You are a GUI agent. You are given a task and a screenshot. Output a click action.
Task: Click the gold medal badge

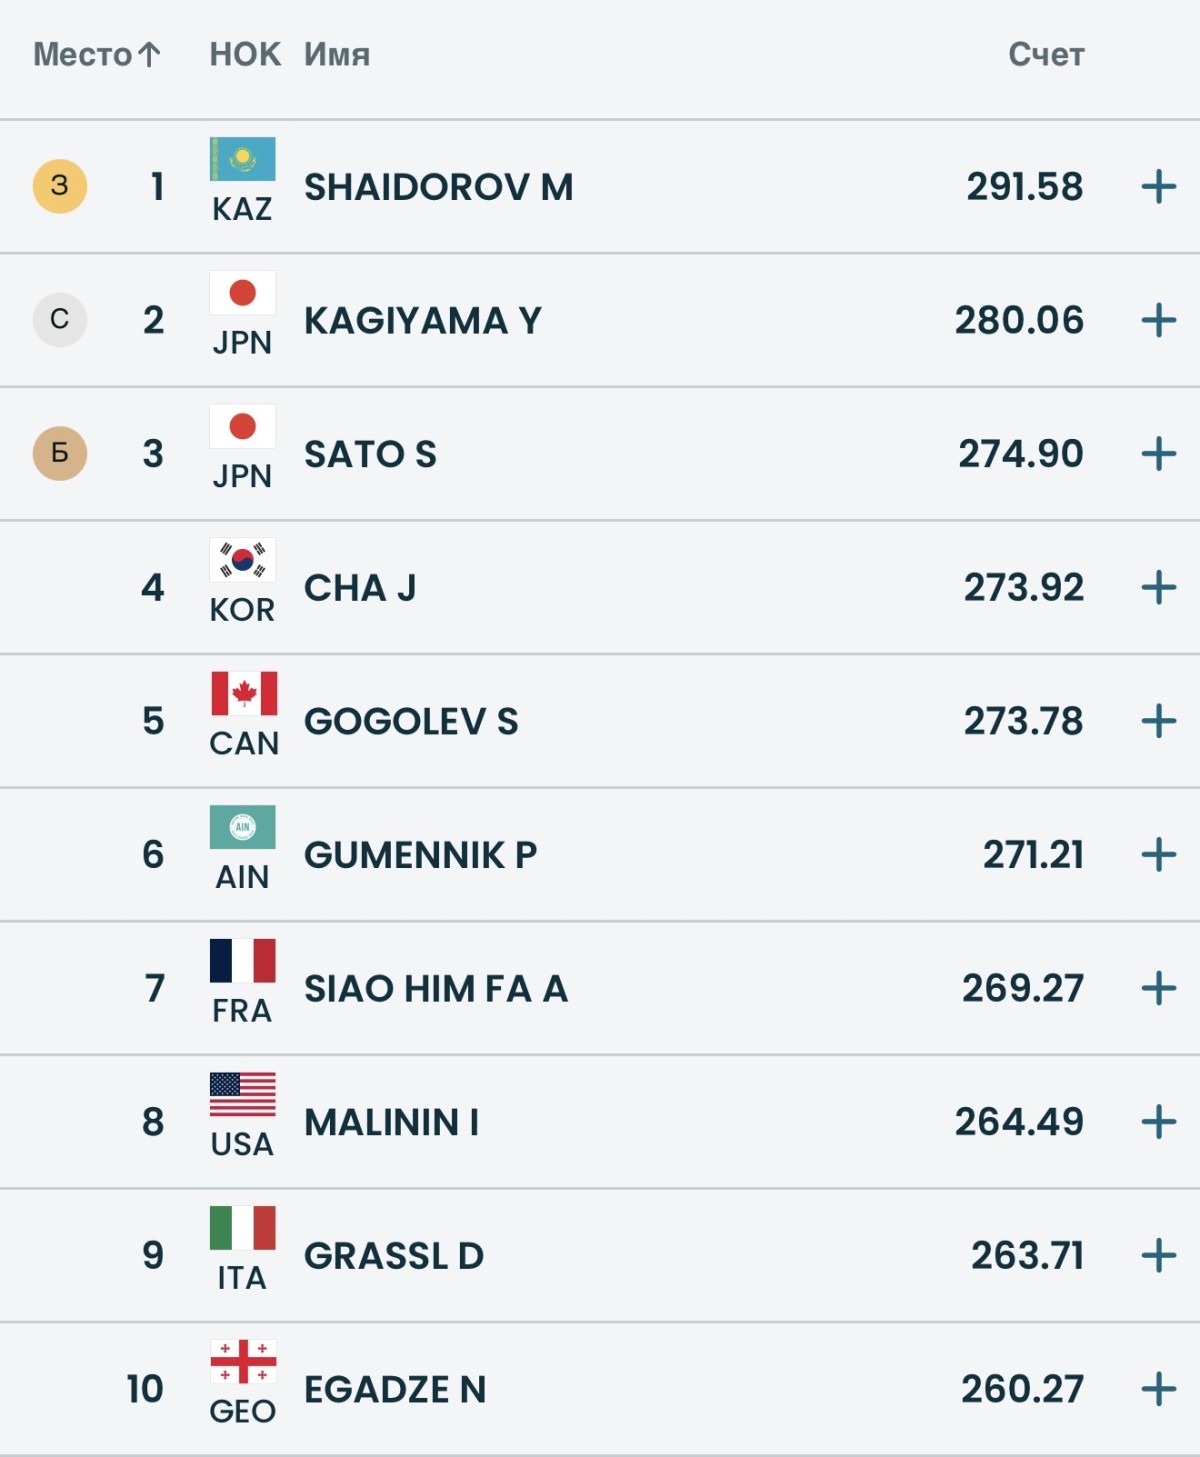(60, 186)
